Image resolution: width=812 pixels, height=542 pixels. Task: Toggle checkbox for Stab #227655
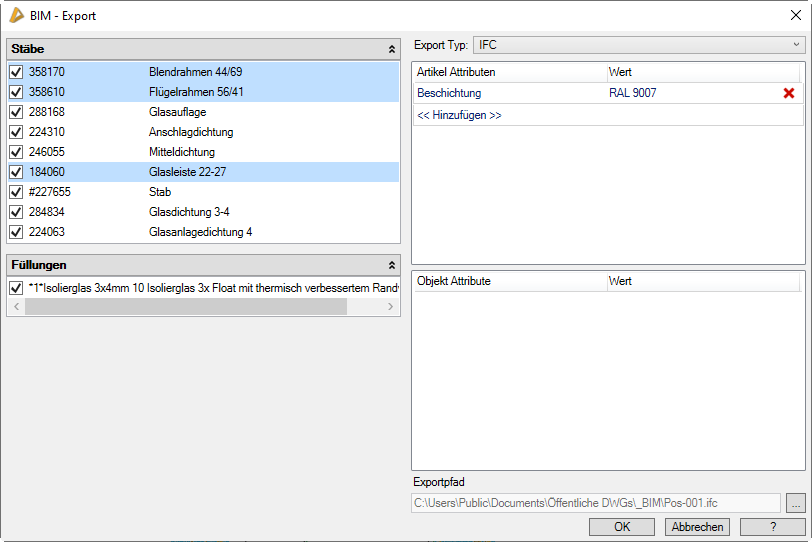click(x=16, y=192)
